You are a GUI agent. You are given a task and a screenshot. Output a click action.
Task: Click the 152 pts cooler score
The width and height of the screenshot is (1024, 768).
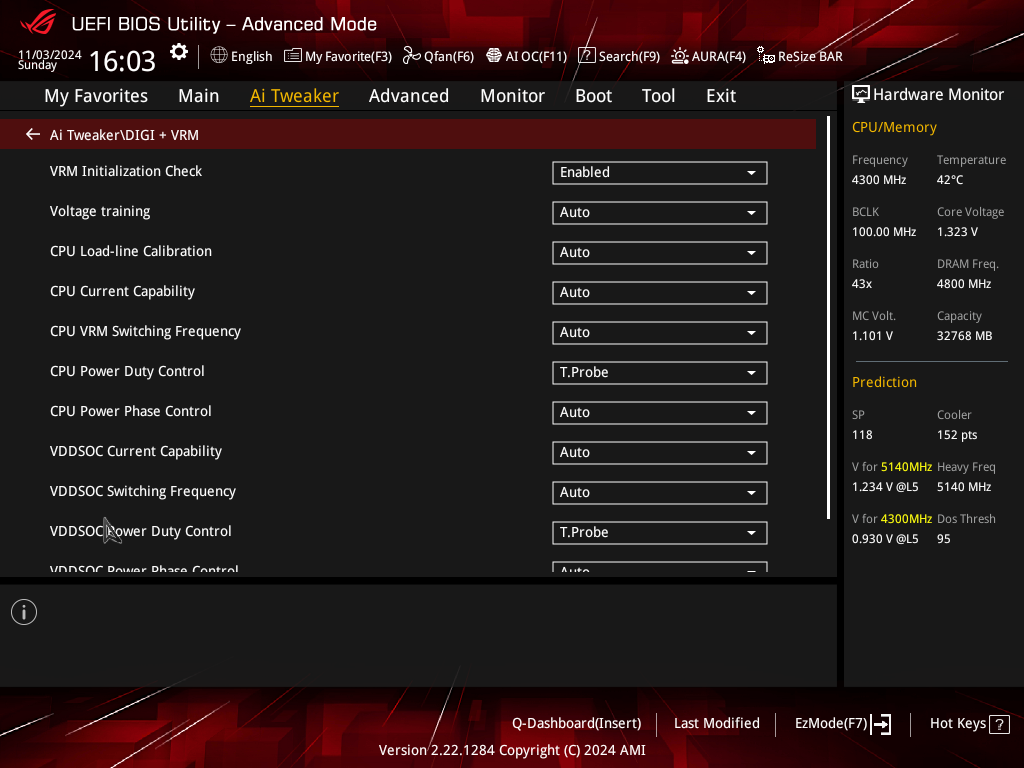(957, 435)
